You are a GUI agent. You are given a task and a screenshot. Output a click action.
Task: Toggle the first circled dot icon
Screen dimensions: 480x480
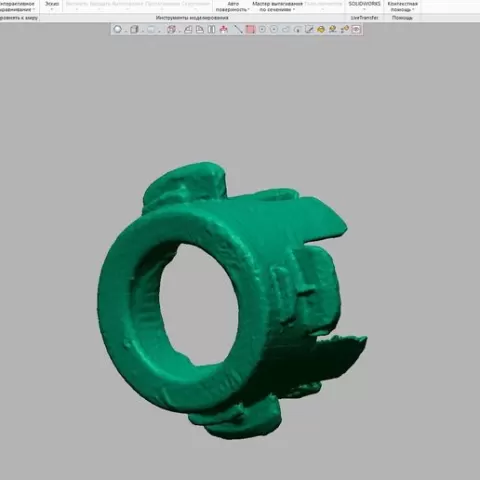pos(262,29)
